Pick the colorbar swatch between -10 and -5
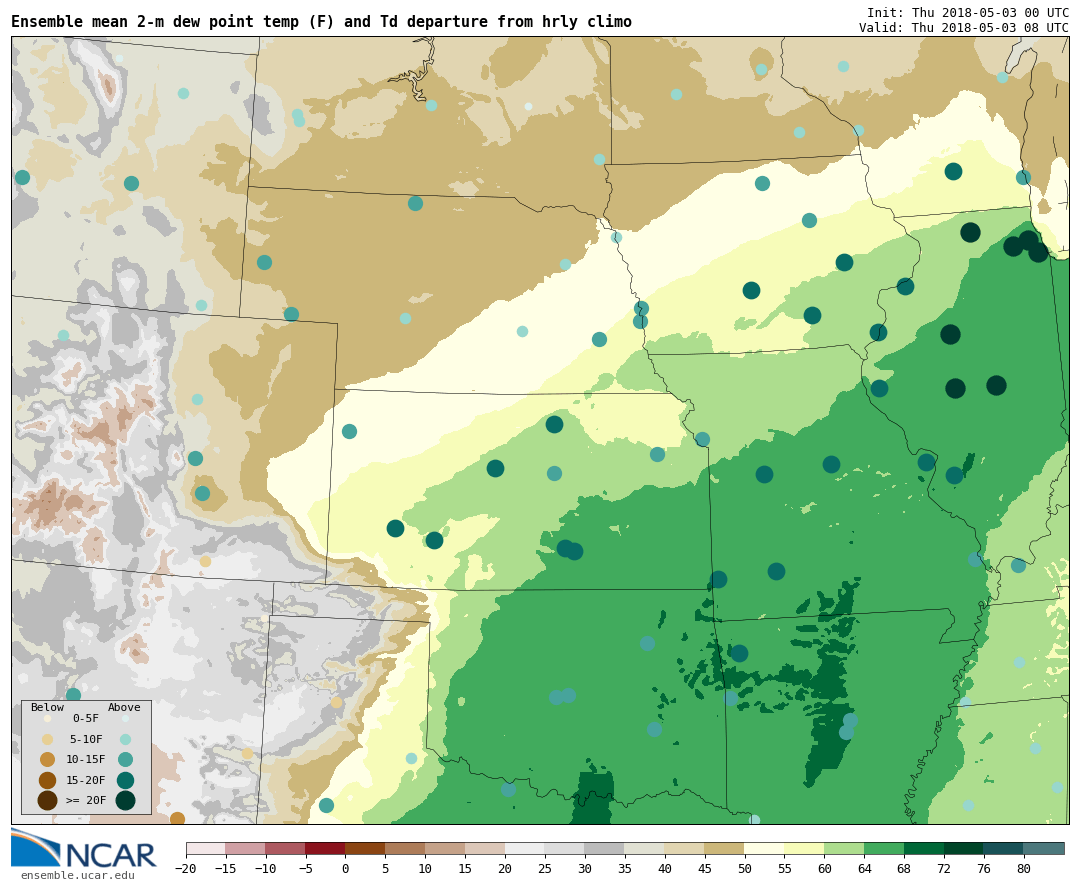The width and height of the screenshot is (1080, 887). click(285, 848)
